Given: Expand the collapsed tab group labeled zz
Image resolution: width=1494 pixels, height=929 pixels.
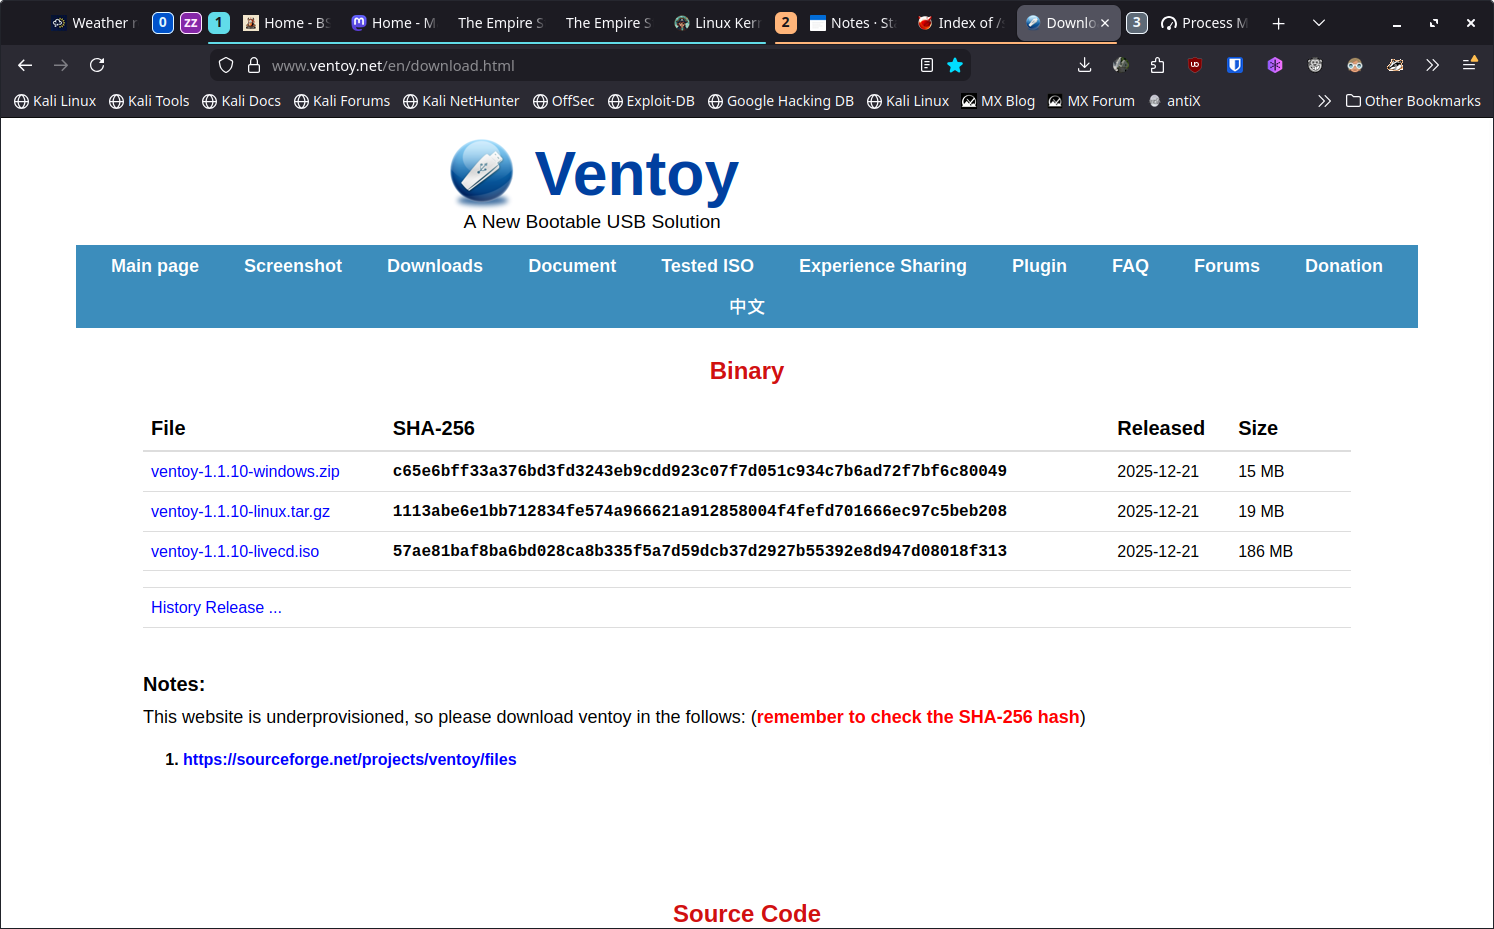Looking at the screenshot, I should click(190, 23).
